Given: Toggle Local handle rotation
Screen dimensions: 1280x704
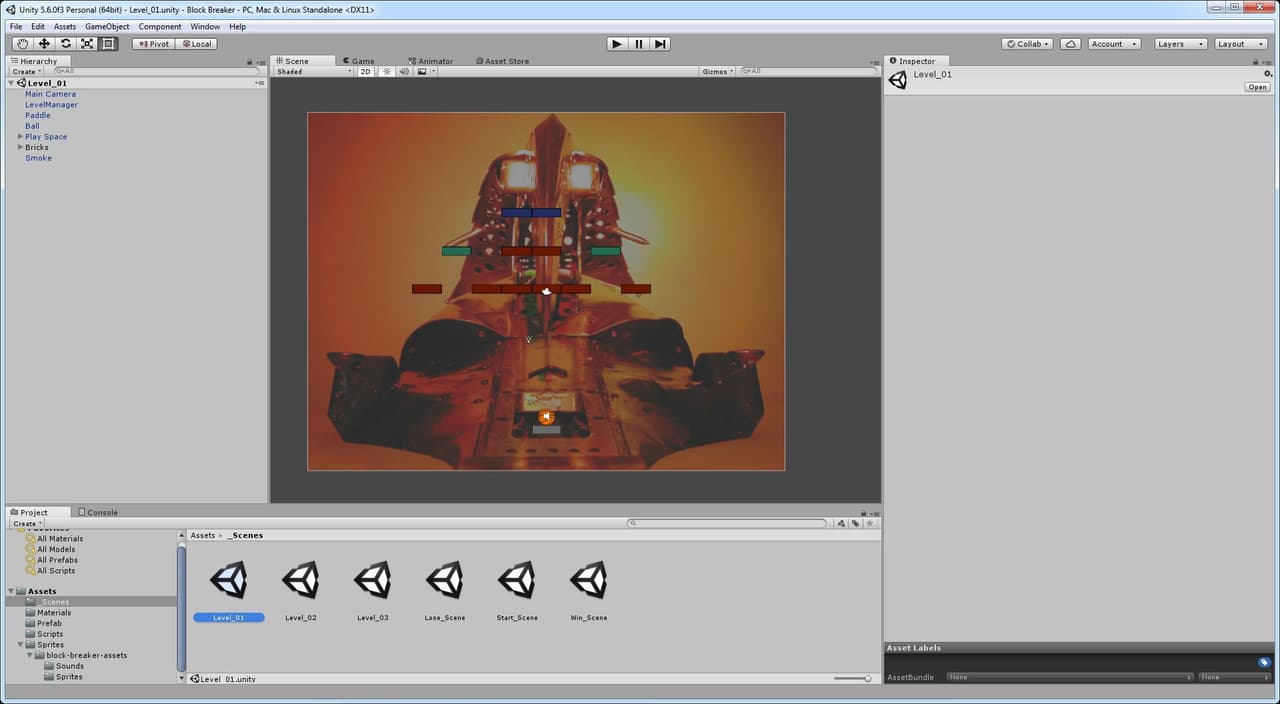Looking at the screenshot, I should [196, 44].
